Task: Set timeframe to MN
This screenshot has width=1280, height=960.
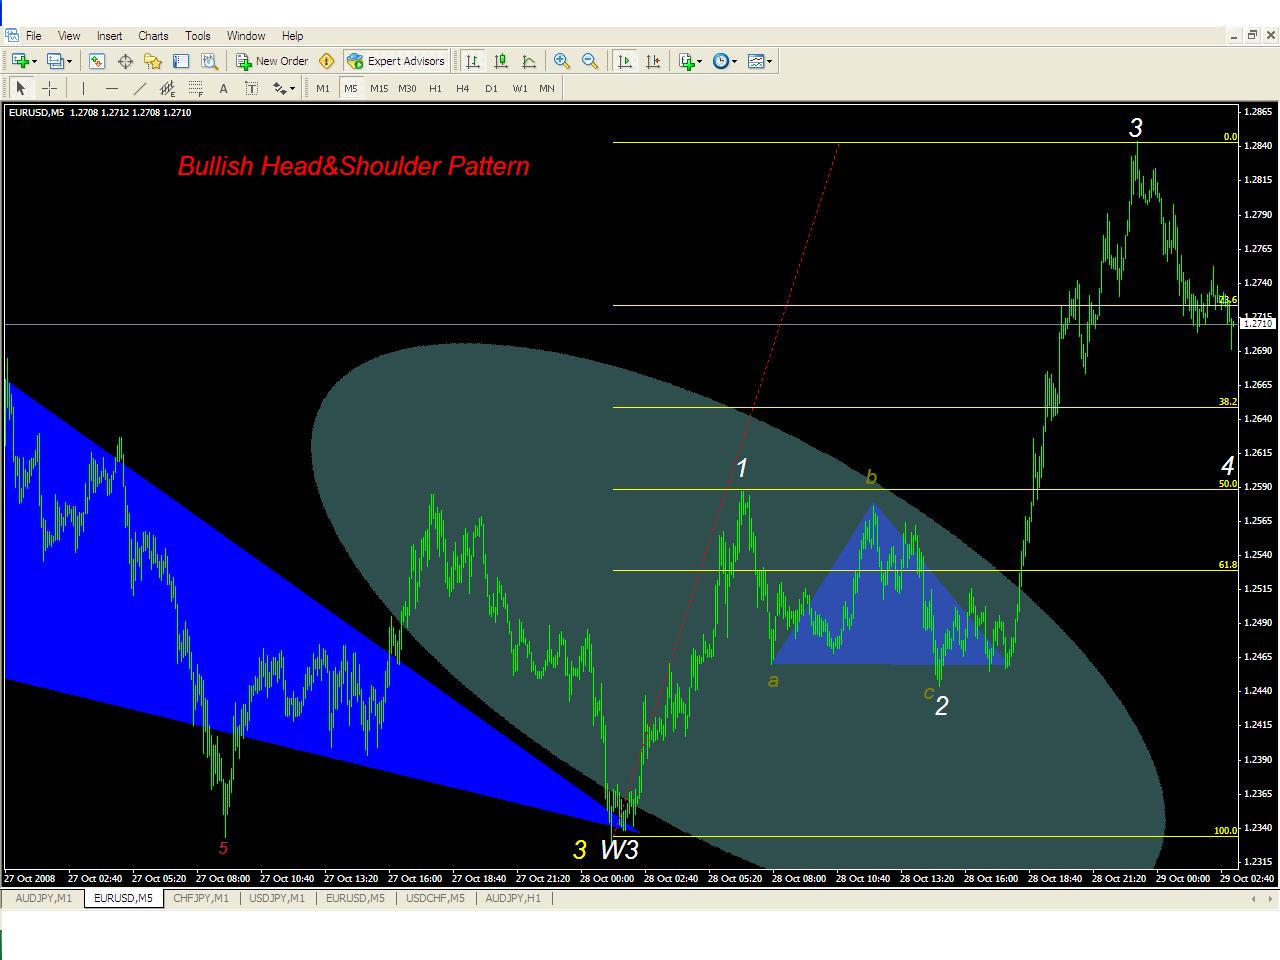Action: 547,88
